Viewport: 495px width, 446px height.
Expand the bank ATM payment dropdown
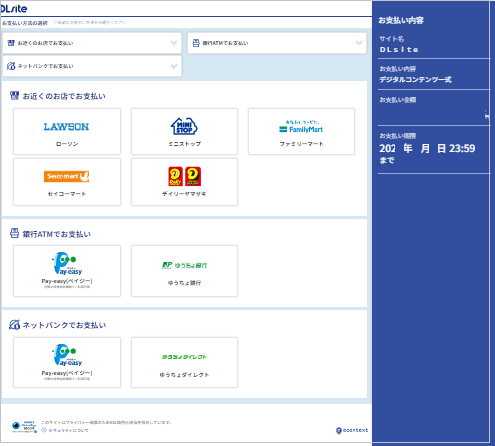pyautogui.click(x=277, y=43)
